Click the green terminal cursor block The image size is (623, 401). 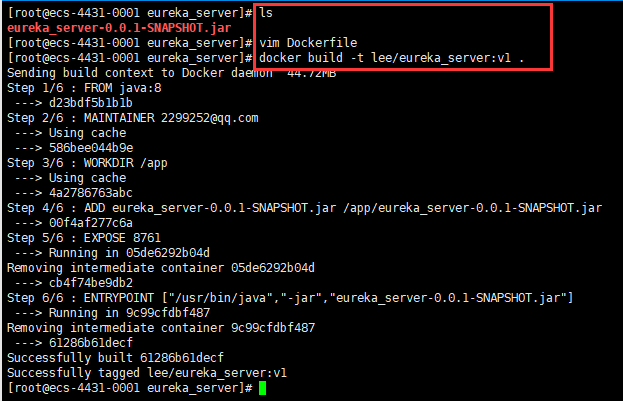pos(262,388)
